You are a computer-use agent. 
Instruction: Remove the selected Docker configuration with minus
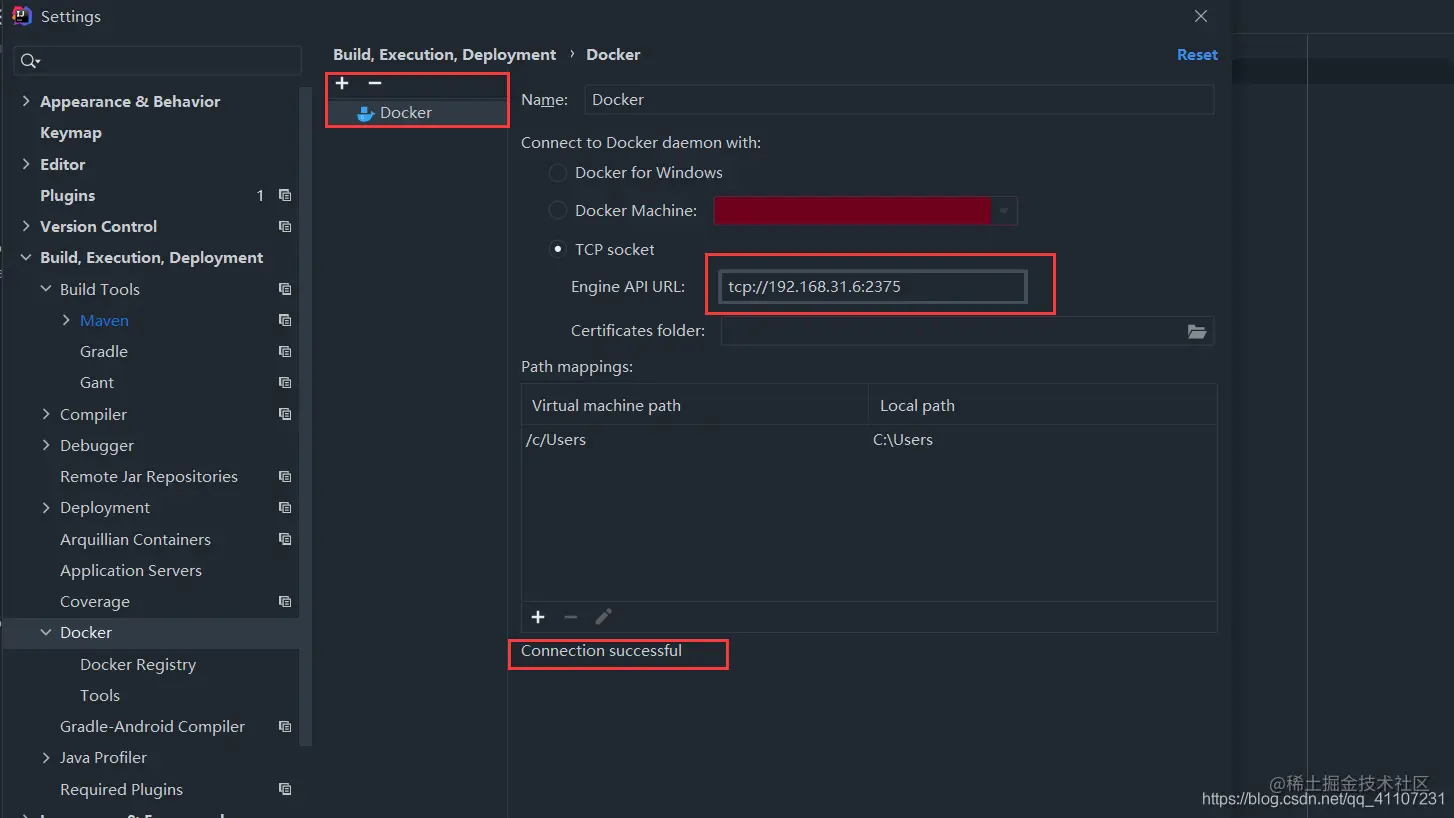pyautogui.click(x=375, y=84)
